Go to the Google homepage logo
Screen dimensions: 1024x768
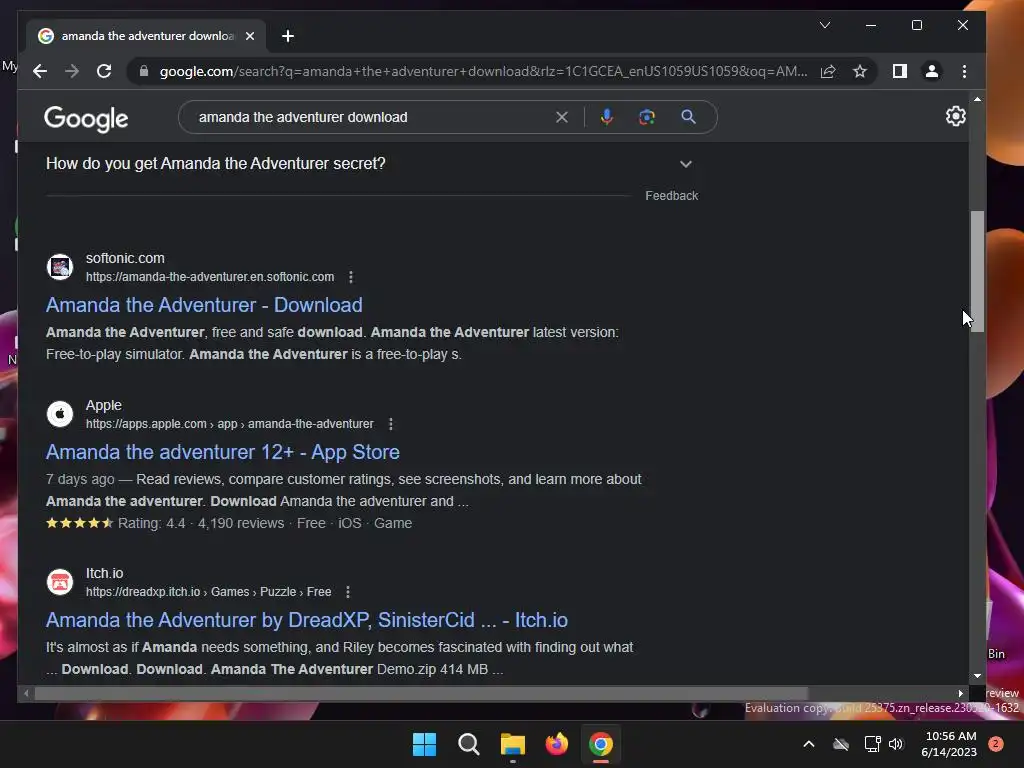[86, 119]
